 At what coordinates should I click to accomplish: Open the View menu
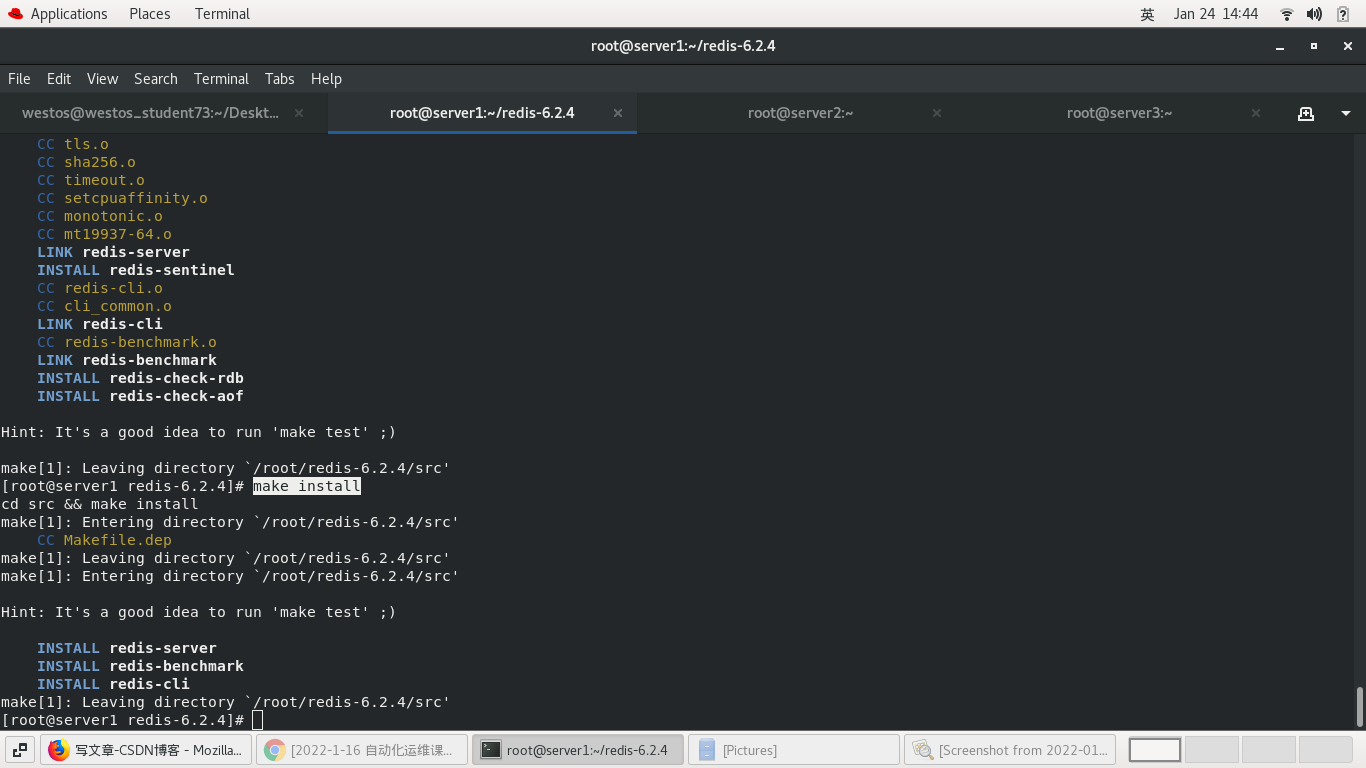click(x=102, y=79)
